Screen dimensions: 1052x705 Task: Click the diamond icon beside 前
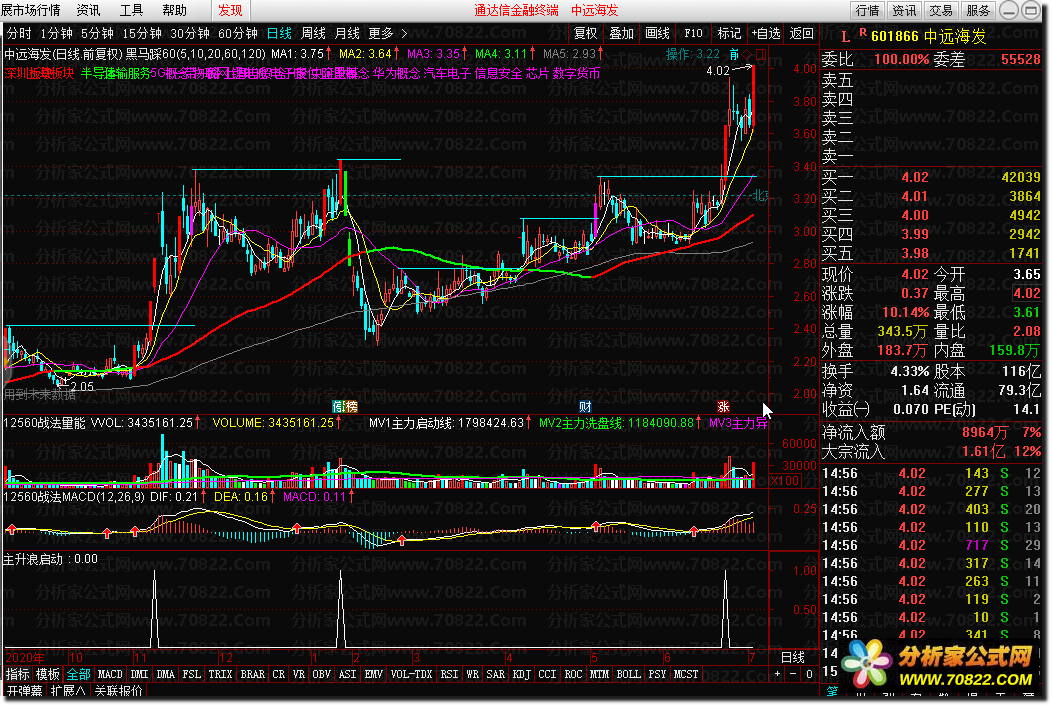click(747, 54)
